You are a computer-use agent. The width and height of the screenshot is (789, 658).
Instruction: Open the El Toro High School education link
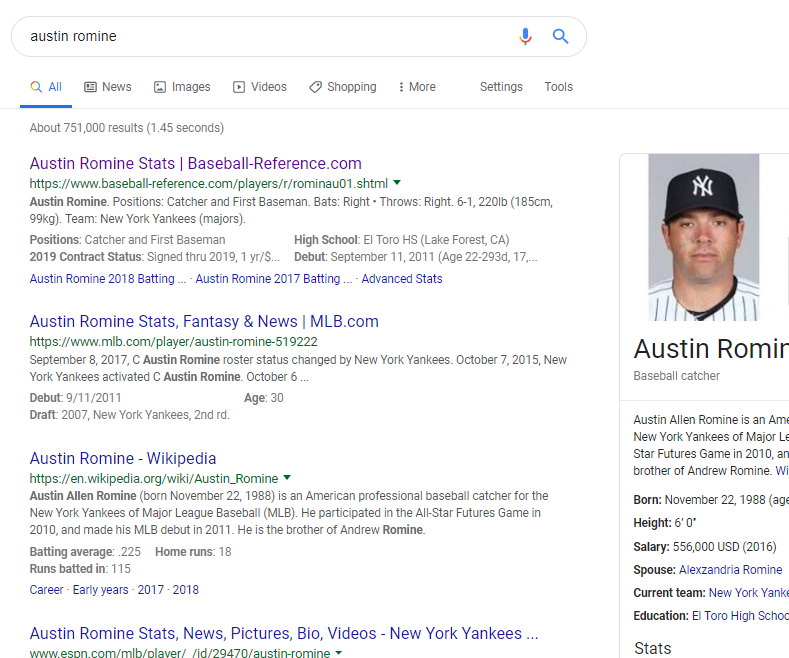[740, 616]
